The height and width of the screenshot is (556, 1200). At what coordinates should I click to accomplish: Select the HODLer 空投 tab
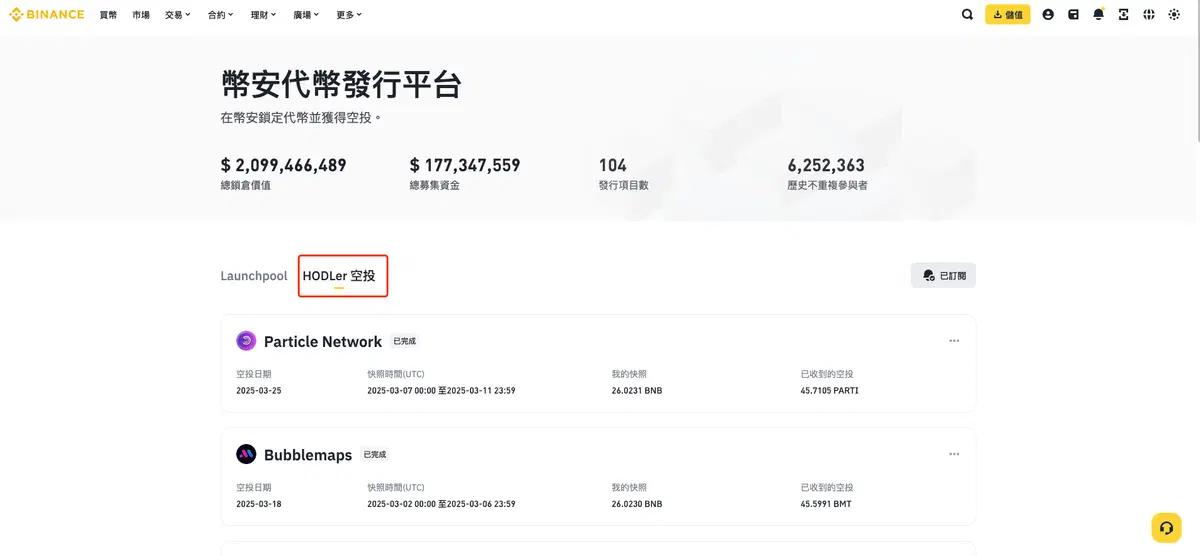339,276
